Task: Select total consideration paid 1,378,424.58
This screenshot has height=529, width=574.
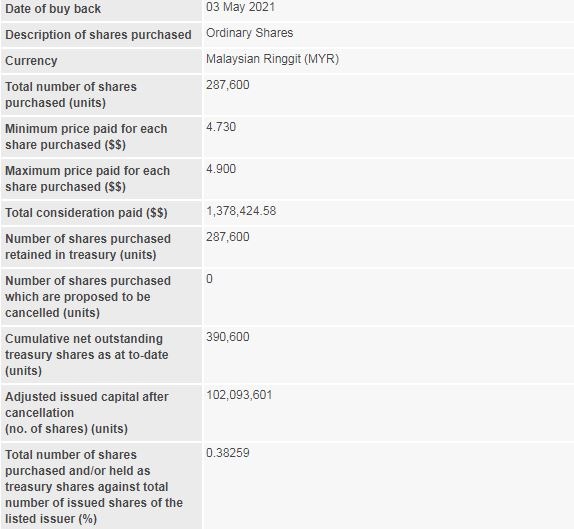Action: click(241, 211)
